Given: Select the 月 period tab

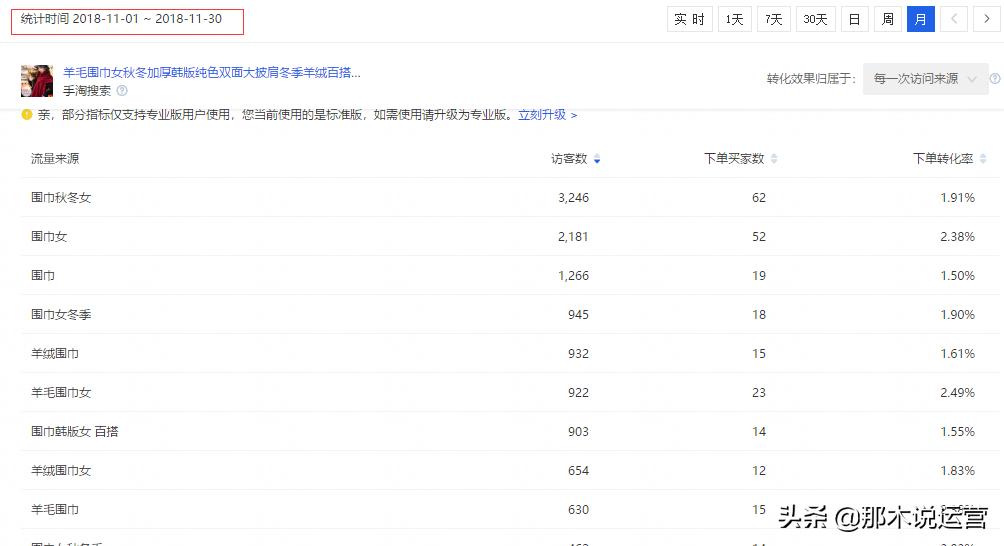Looking at the screenshot, I should (x=921, y=19).
